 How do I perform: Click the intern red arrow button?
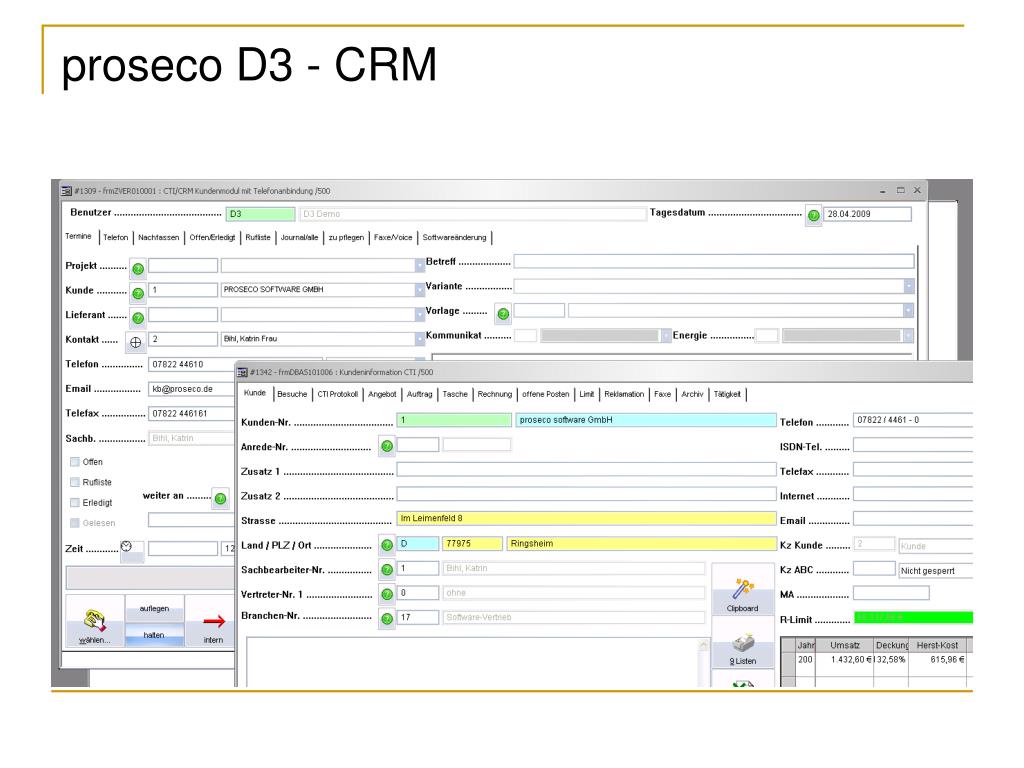point(213,622)
